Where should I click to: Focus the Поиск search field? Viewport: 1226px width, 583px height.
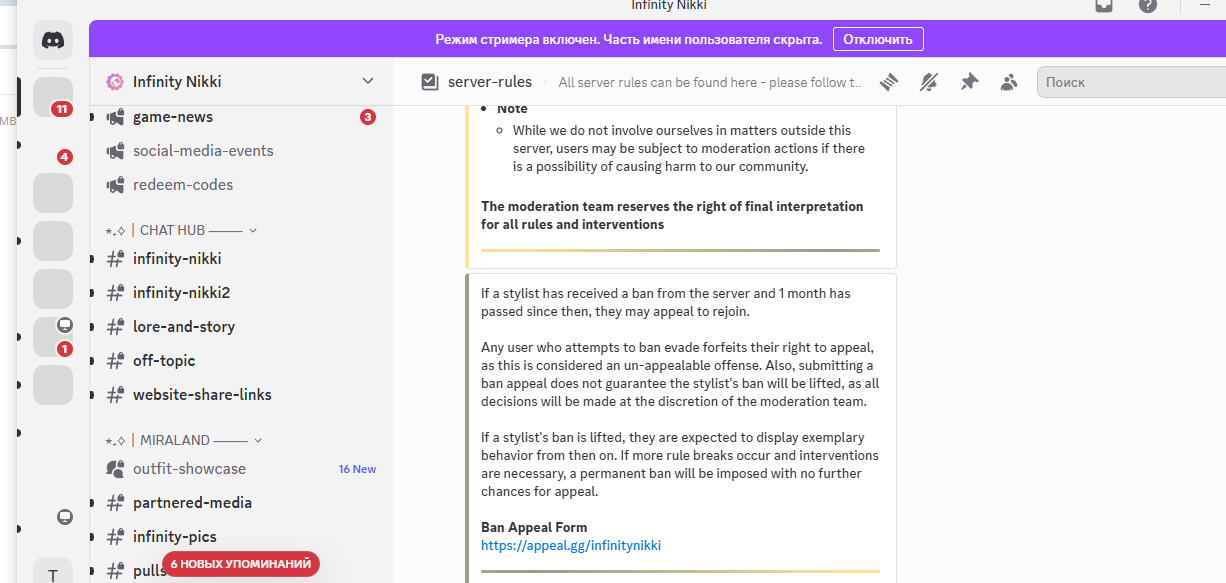tap(1130, 82)
